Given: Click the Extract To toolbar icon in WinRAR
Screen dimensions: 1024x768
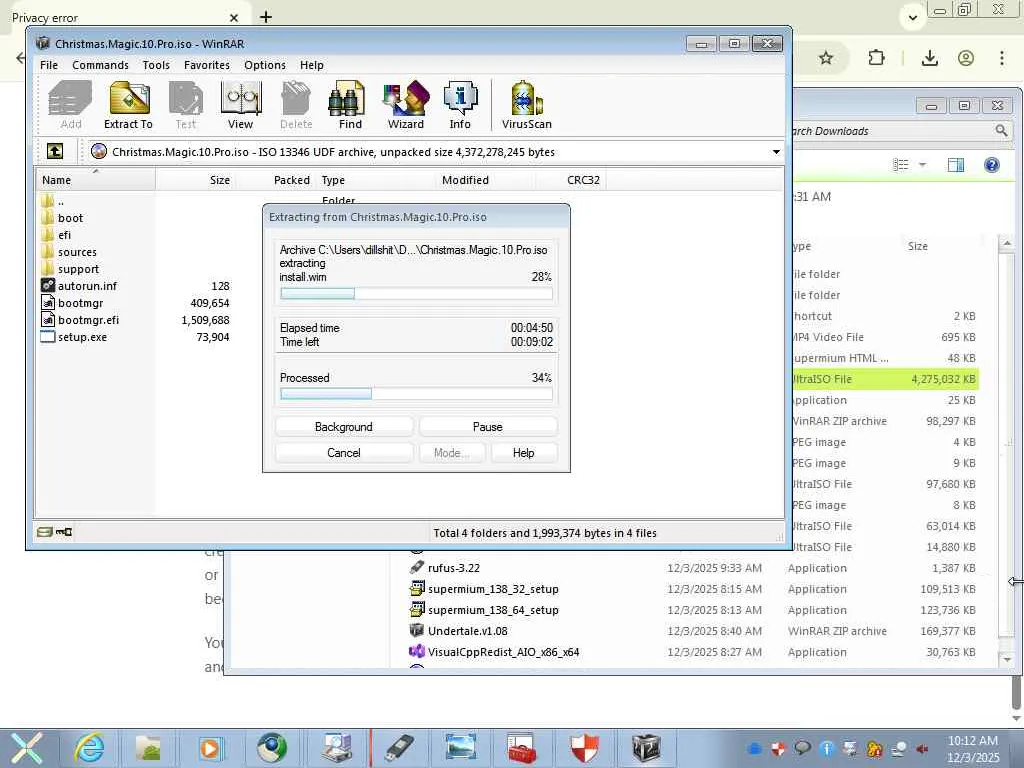Looking at the screenshot, I should pyautogui.click(x=129, y=105).
